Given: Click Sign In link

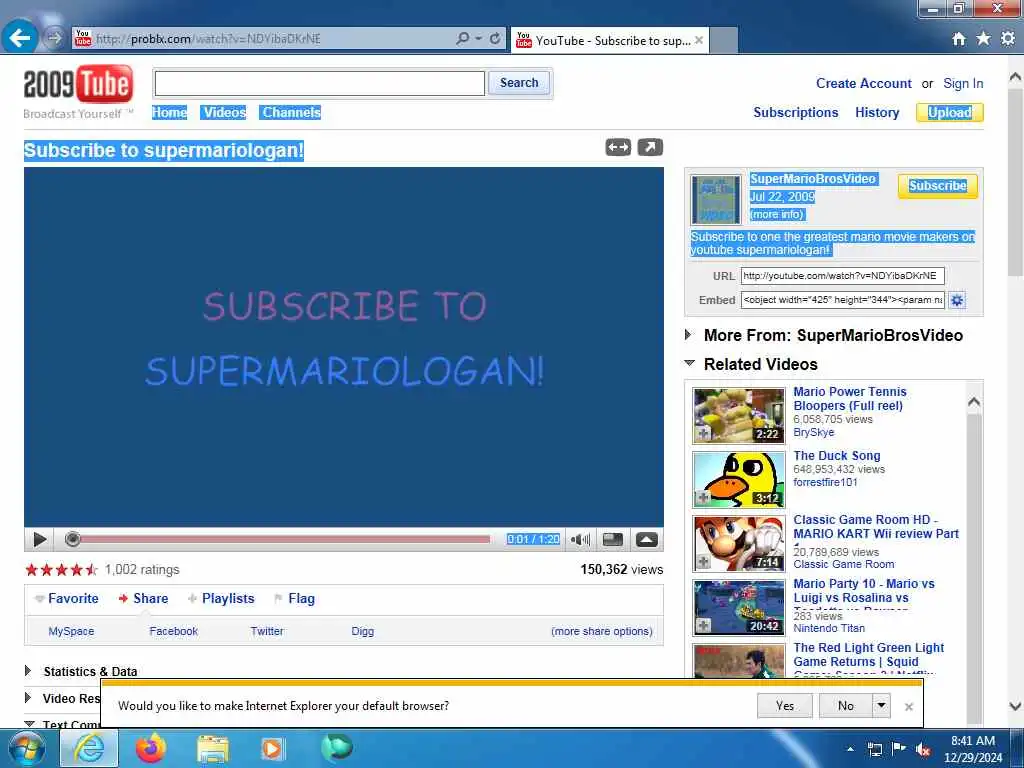Looking at the screenshot, I should click(x=963, y=84).
